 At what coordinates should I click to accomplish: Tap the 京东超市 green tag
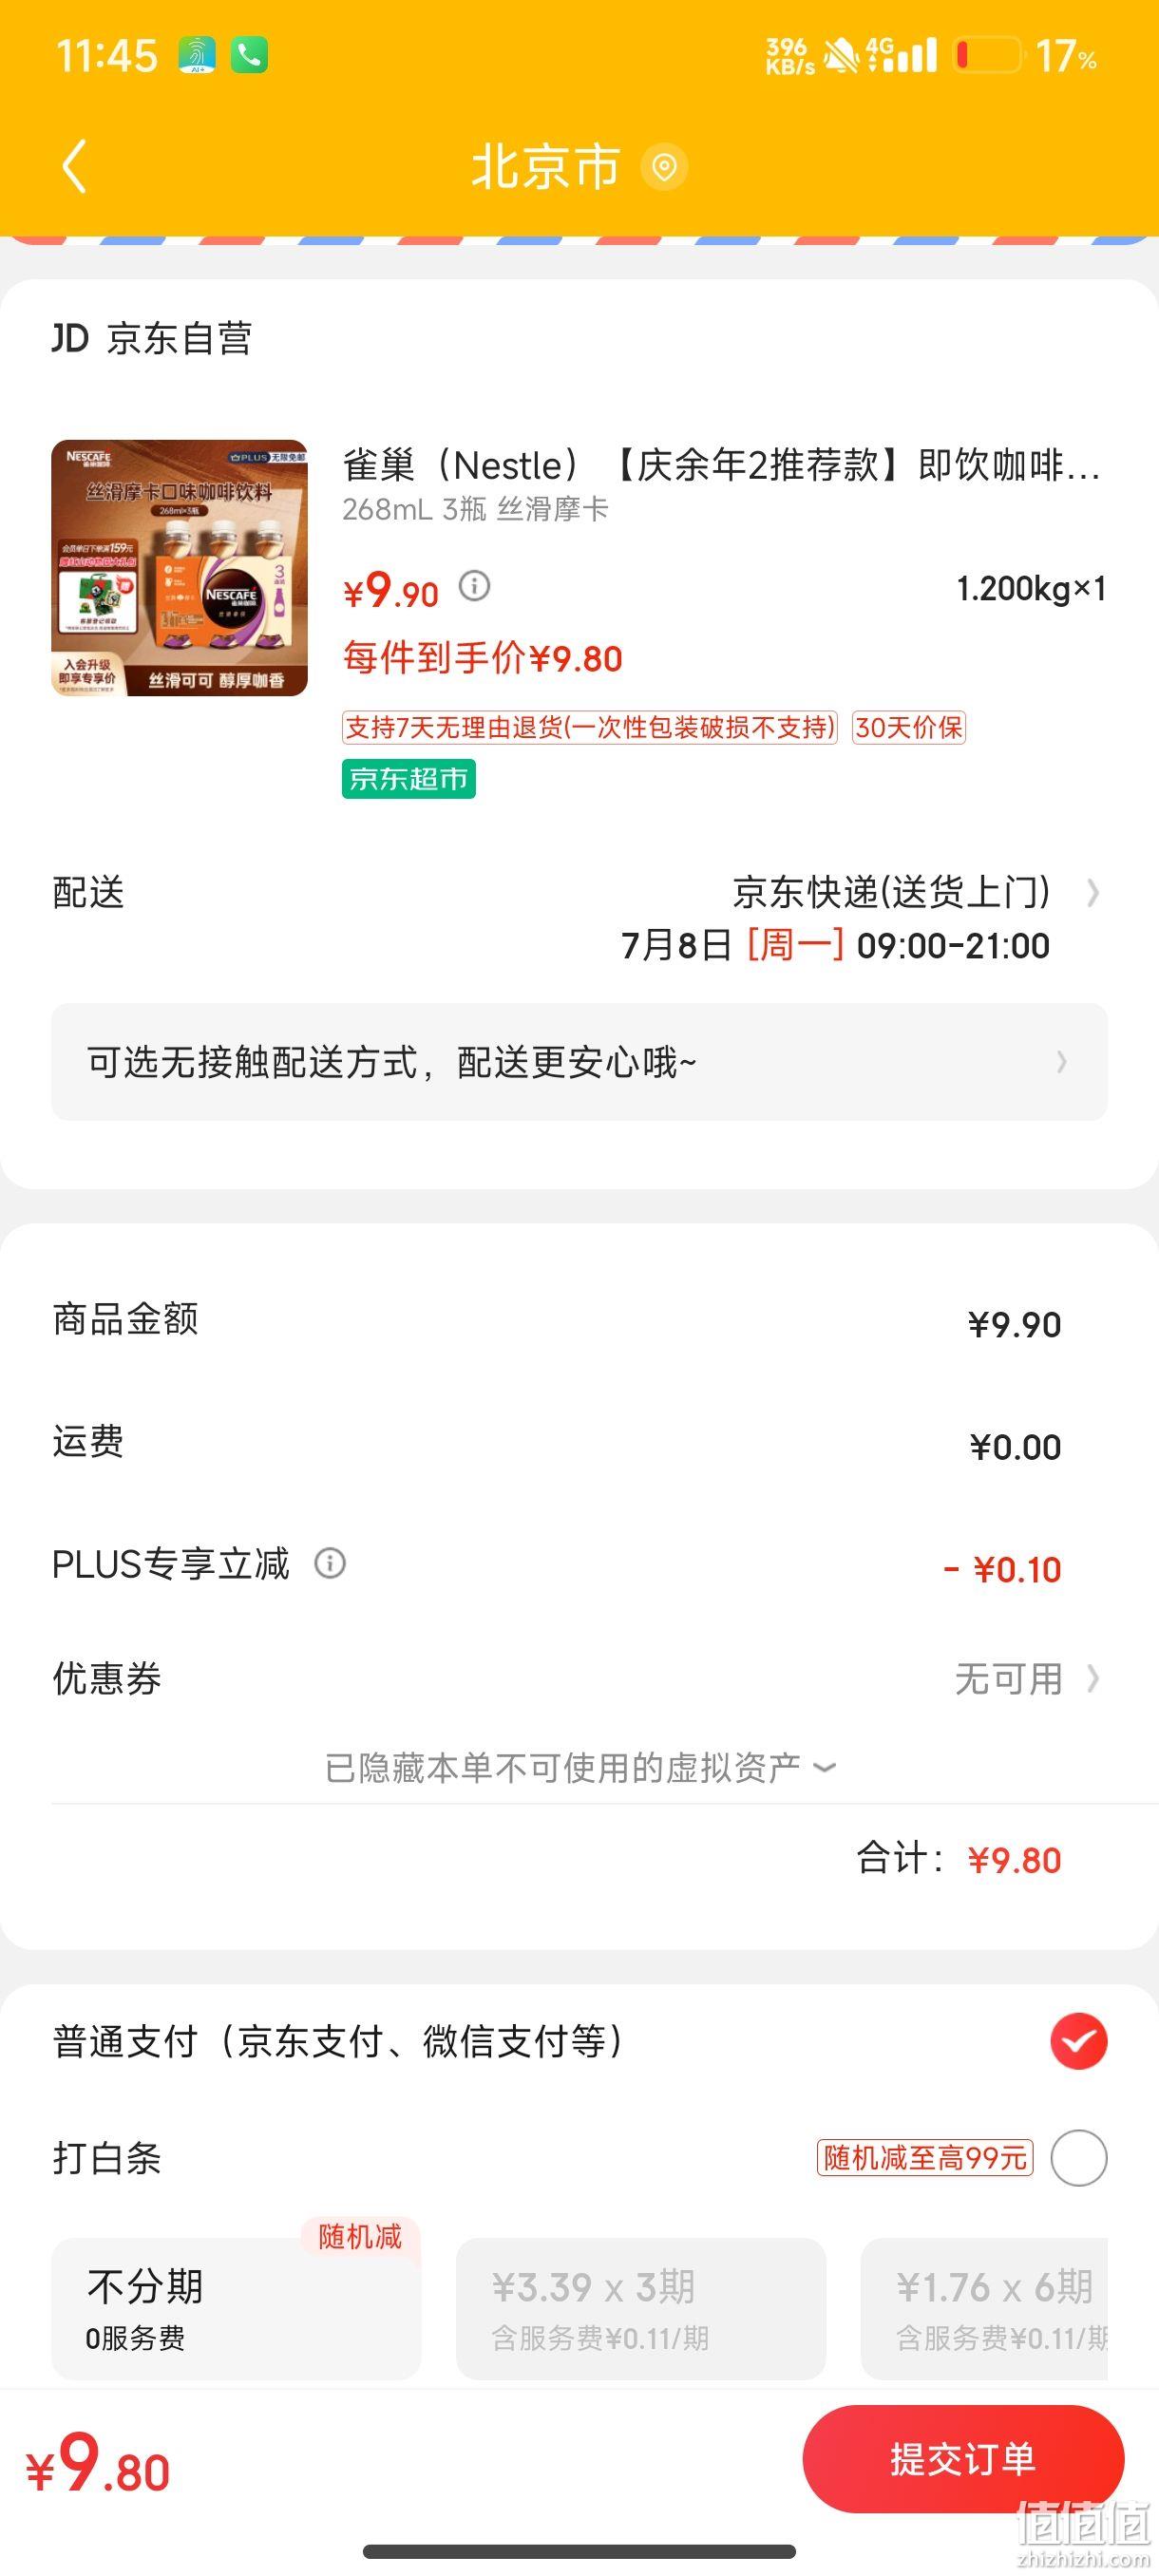409,779
